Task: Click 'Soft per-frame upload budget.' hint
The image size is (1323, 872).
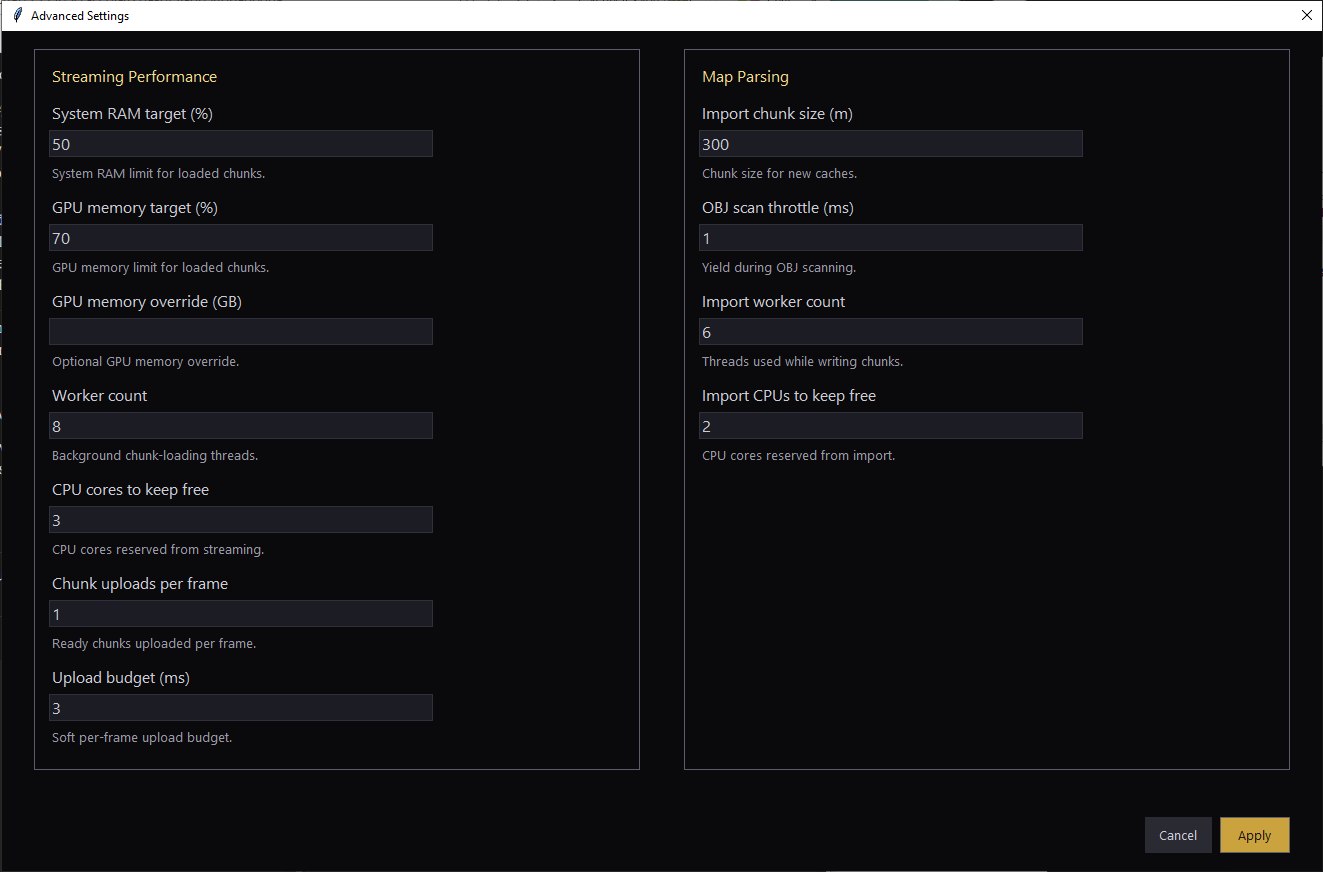Action: coord(142,738)
